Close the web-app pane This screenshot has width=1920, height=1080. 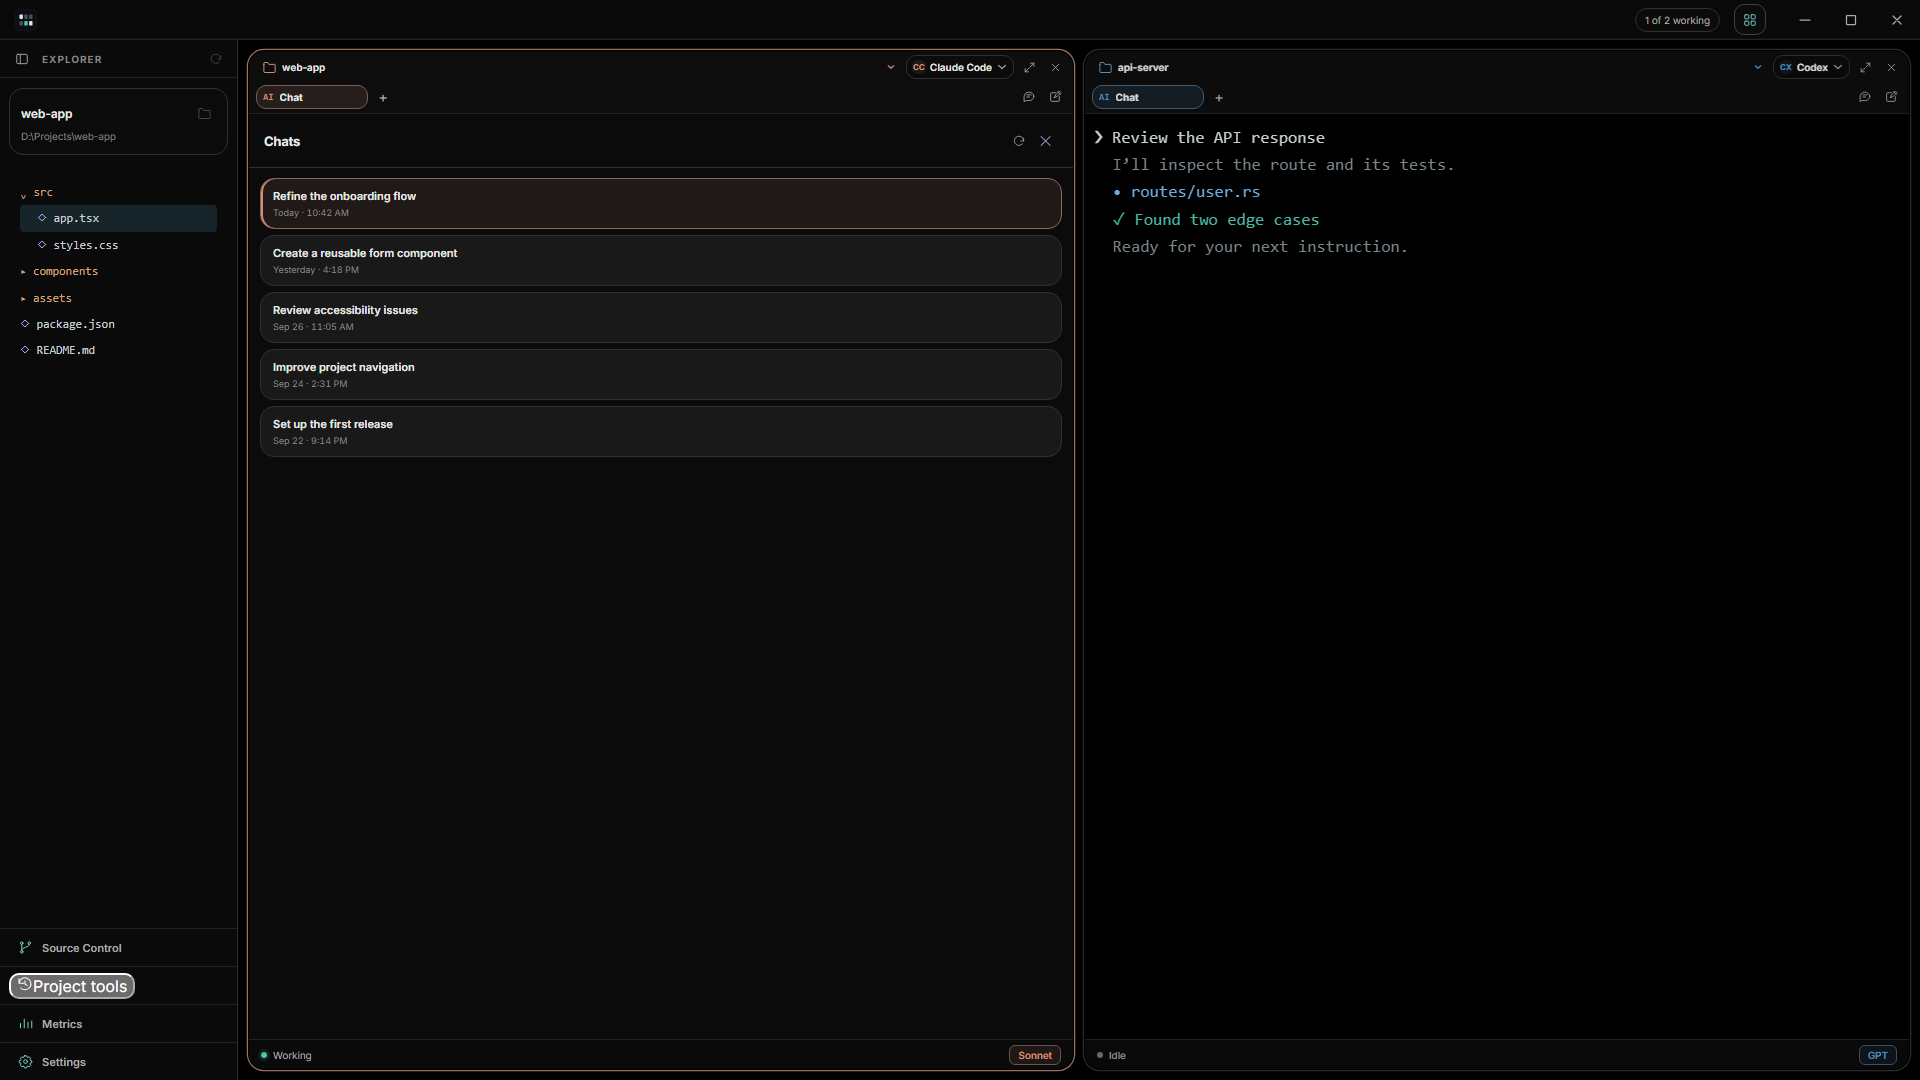click(x=1055, y=67)
